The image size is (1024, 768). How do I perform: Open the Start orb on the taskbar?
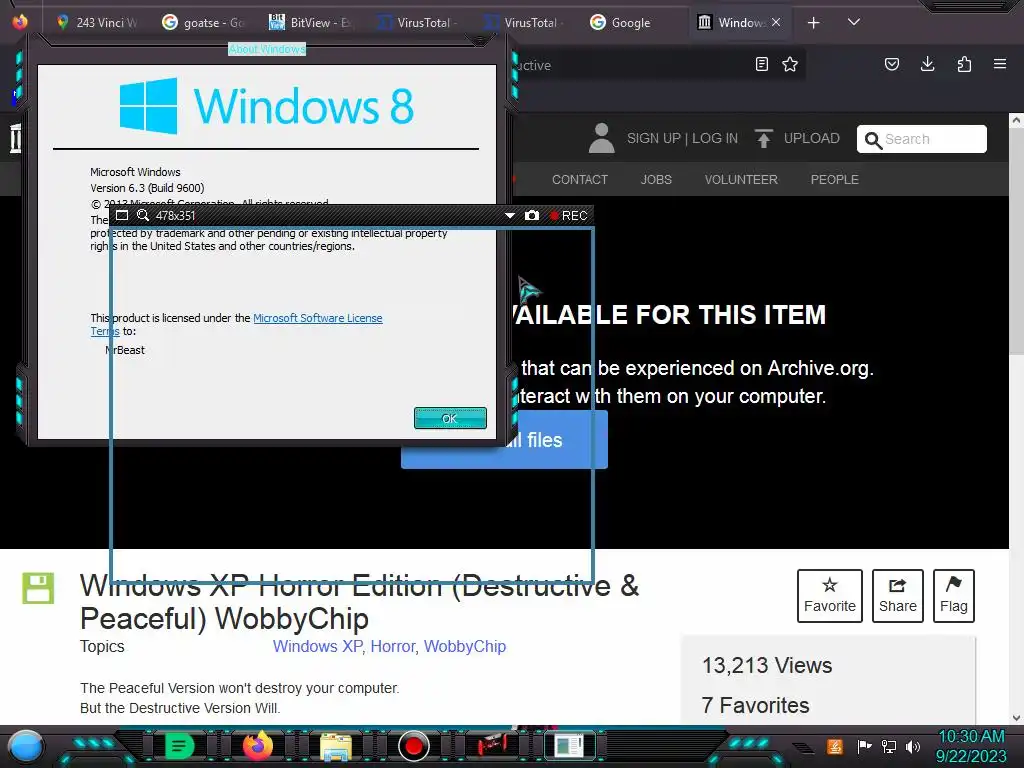coord(25,747)
